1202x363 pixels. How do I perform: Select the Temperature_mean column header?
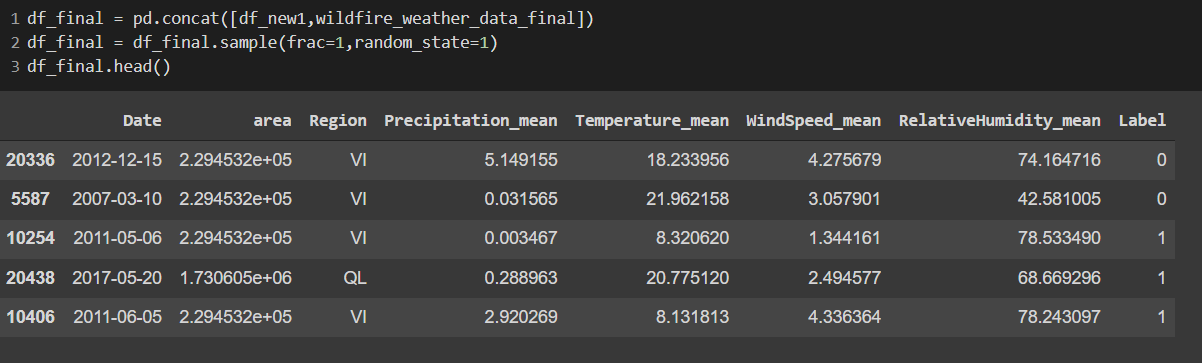(x=652, y=120)
